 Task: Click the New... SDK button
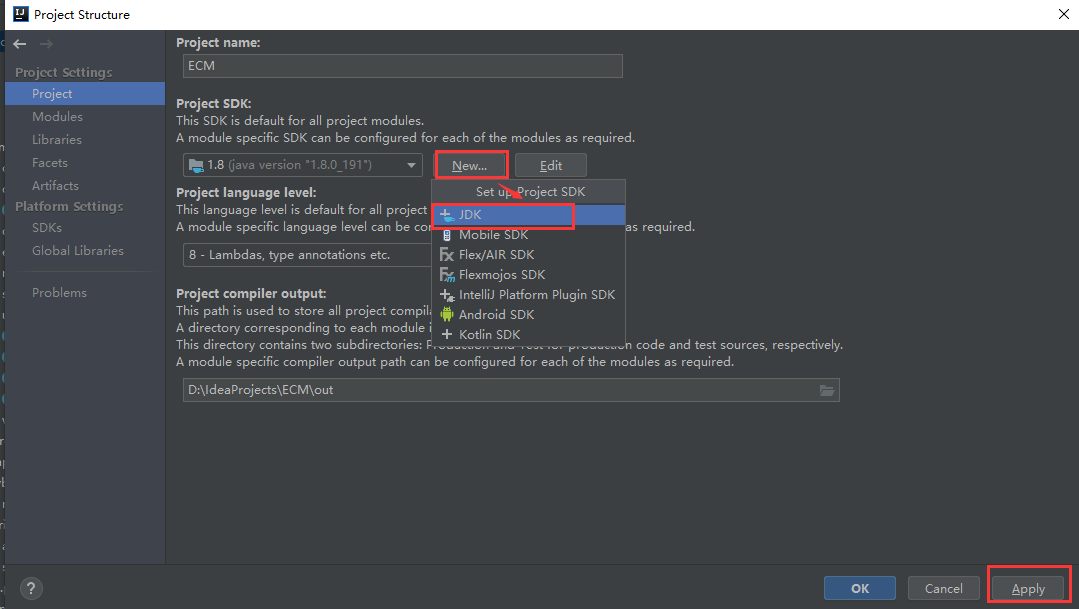tap(469, 165)
